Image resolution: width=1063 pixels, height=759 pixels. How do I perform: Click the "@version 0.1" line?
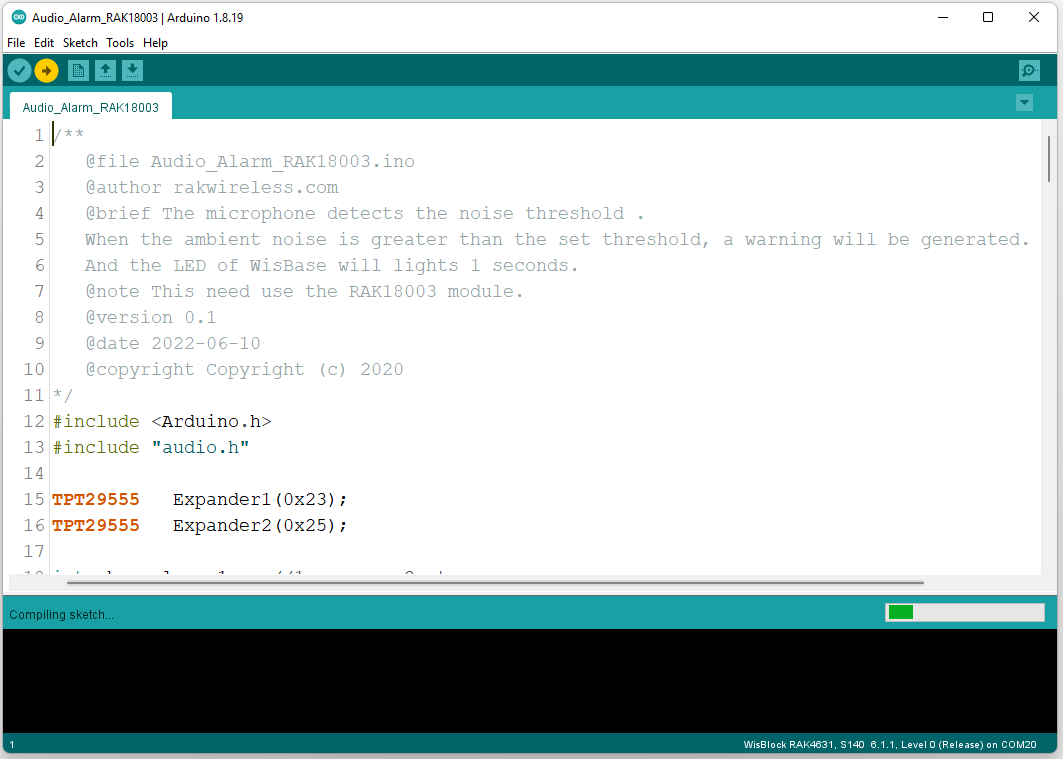151,317
